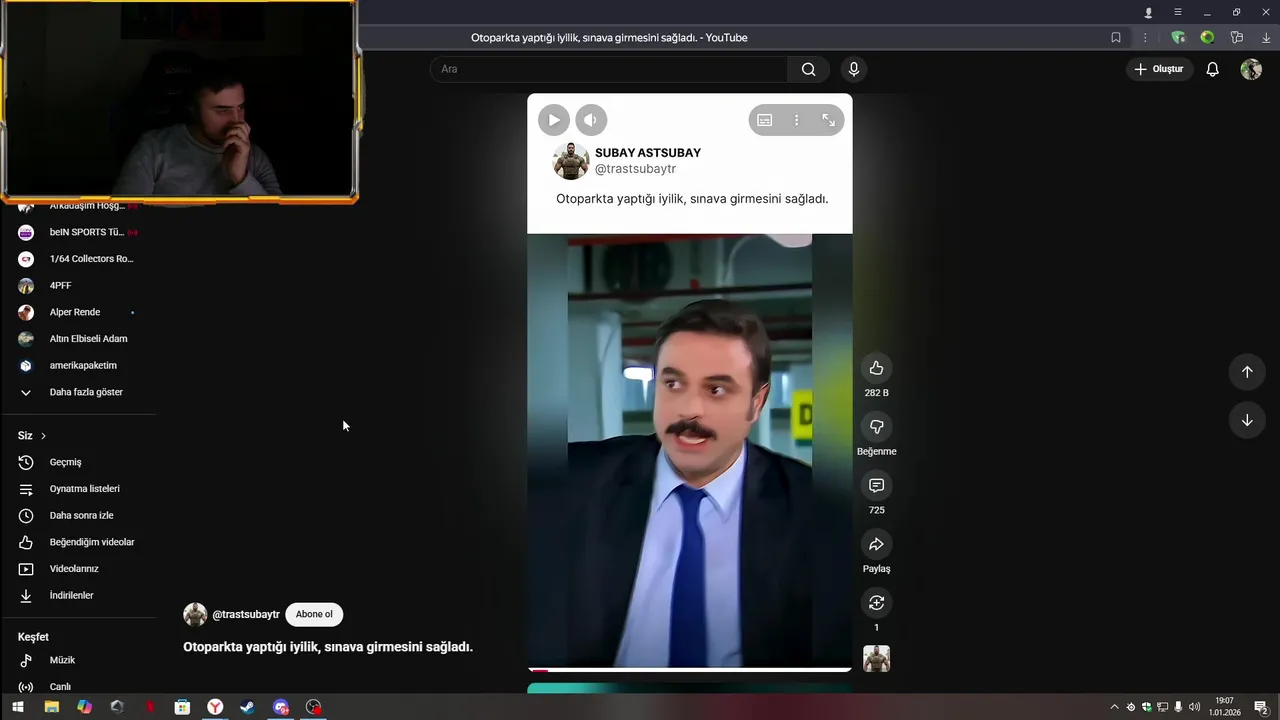This screenshot has width=1280, height=720.
Task: Open the Siz section chevron
Action: tap(43, 436)
